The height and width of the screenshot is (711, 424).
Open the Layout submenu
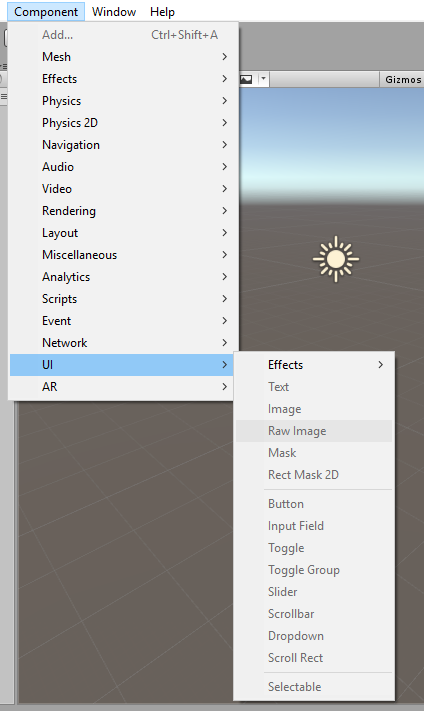tap(122, 233)
